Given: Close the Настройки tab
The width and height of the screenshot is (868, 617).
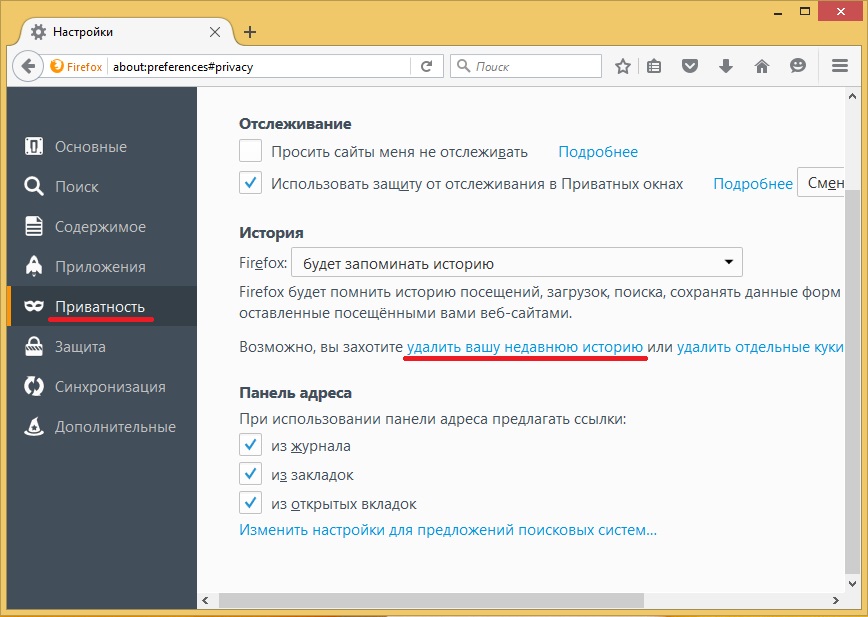Looking at the screenshot, I should tap(215, 32).
